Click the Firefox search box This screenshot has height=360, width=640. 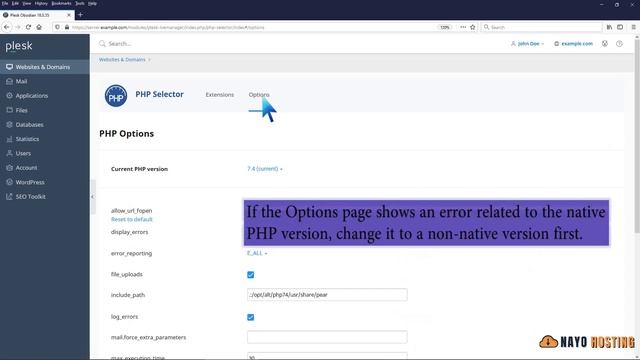point(542,27)
